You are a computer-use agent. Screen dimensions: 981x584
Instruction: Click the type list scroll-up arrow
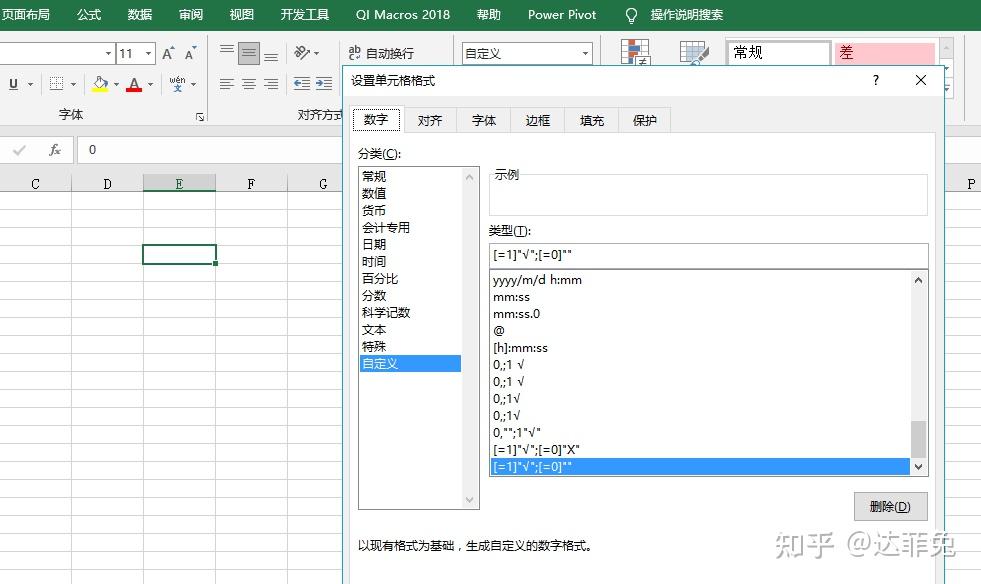click(918, 280)
